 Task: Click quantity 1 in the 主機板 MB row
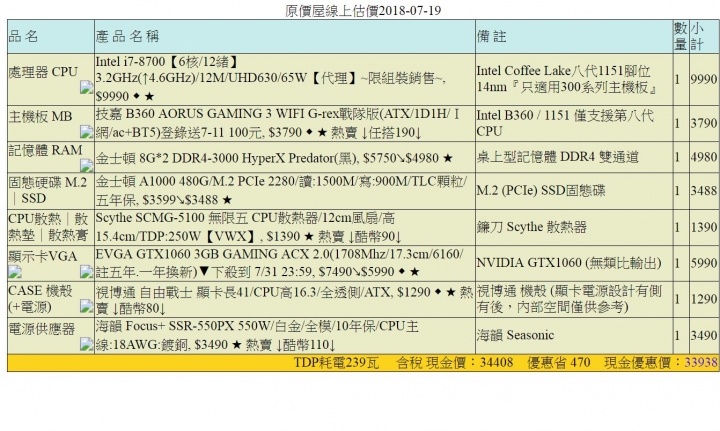coord(677,123)
